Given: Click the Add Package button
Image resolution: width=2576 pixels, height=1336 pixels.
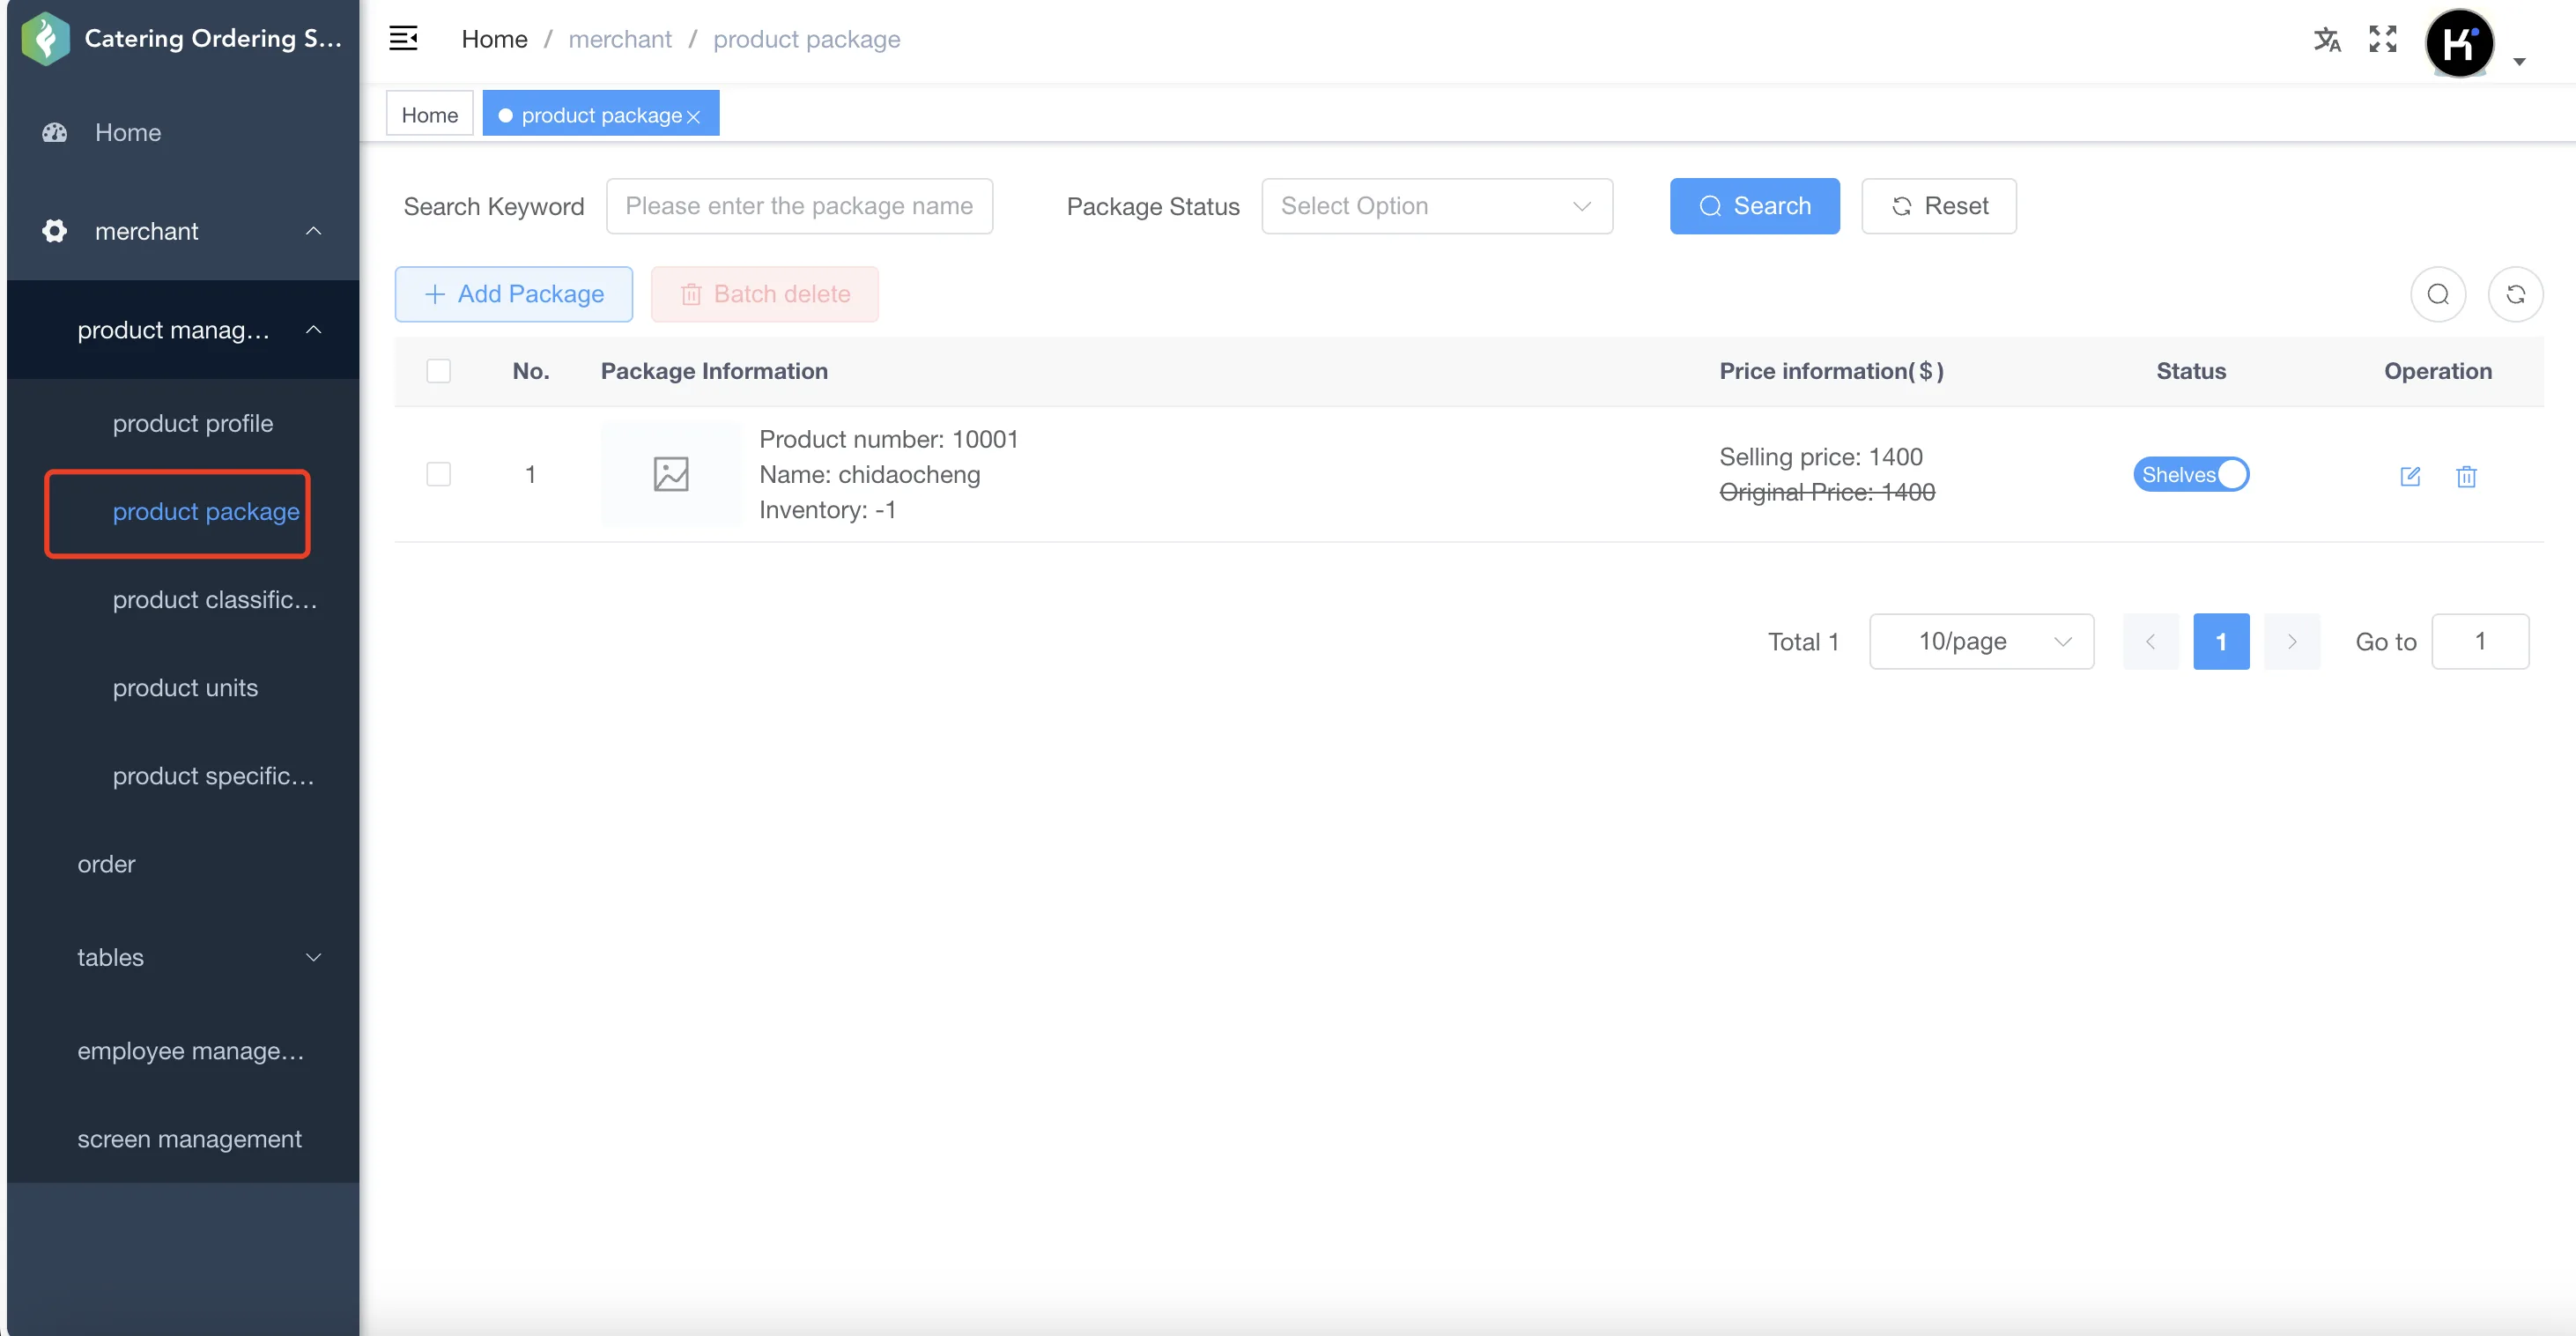Looking at the screenshot, I should tap(513, 294).
